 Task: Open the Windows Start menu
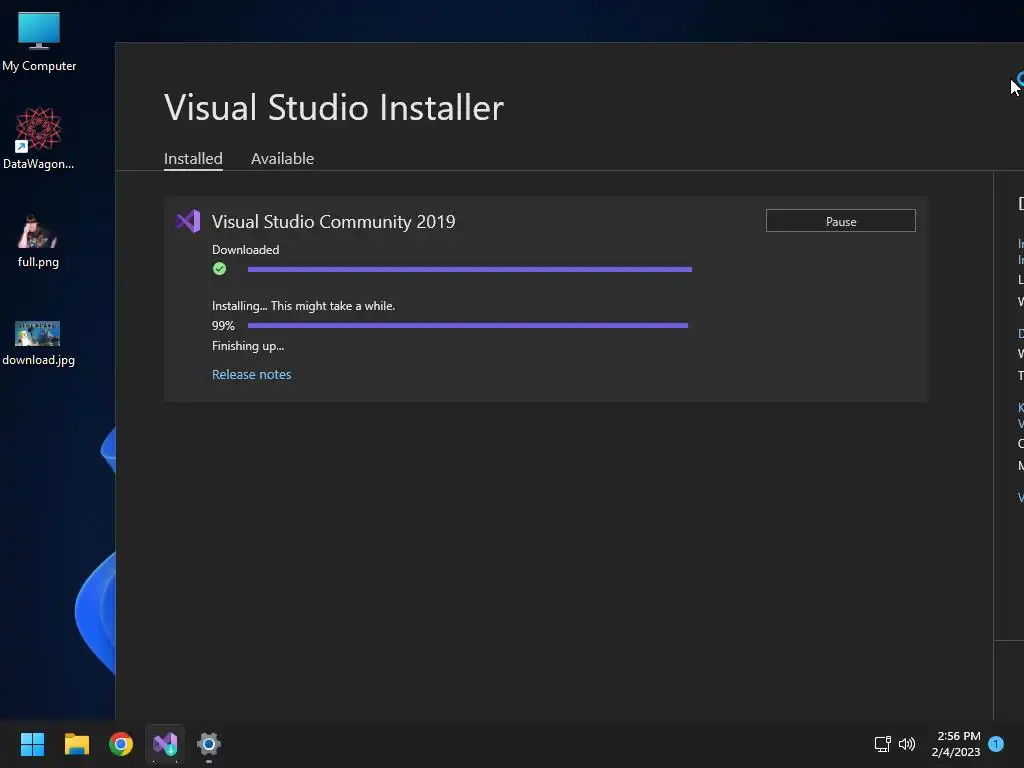click(x=32, y=744)
